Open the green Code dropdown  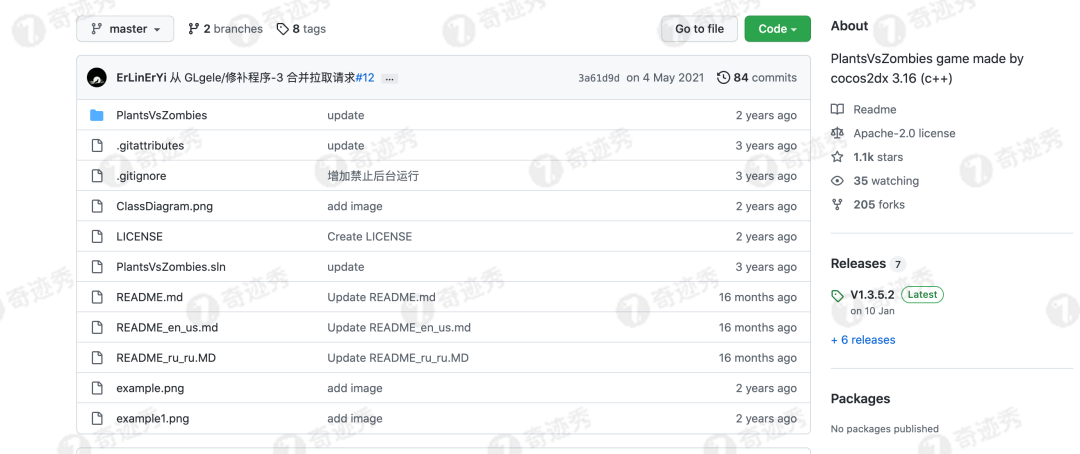click(x=778, y=29)
